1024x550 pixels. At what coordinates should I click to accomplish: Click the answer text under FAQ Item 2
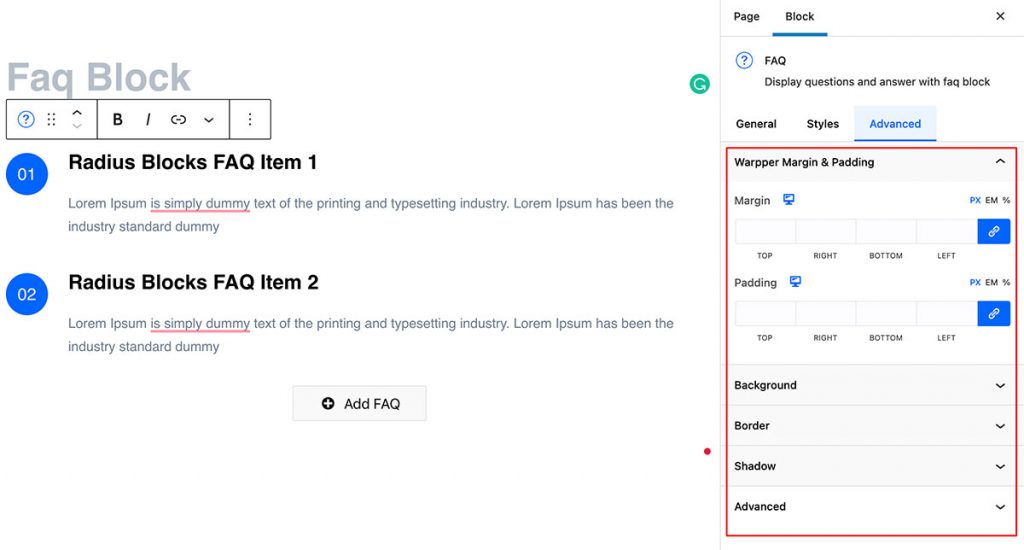pos(371,335)
